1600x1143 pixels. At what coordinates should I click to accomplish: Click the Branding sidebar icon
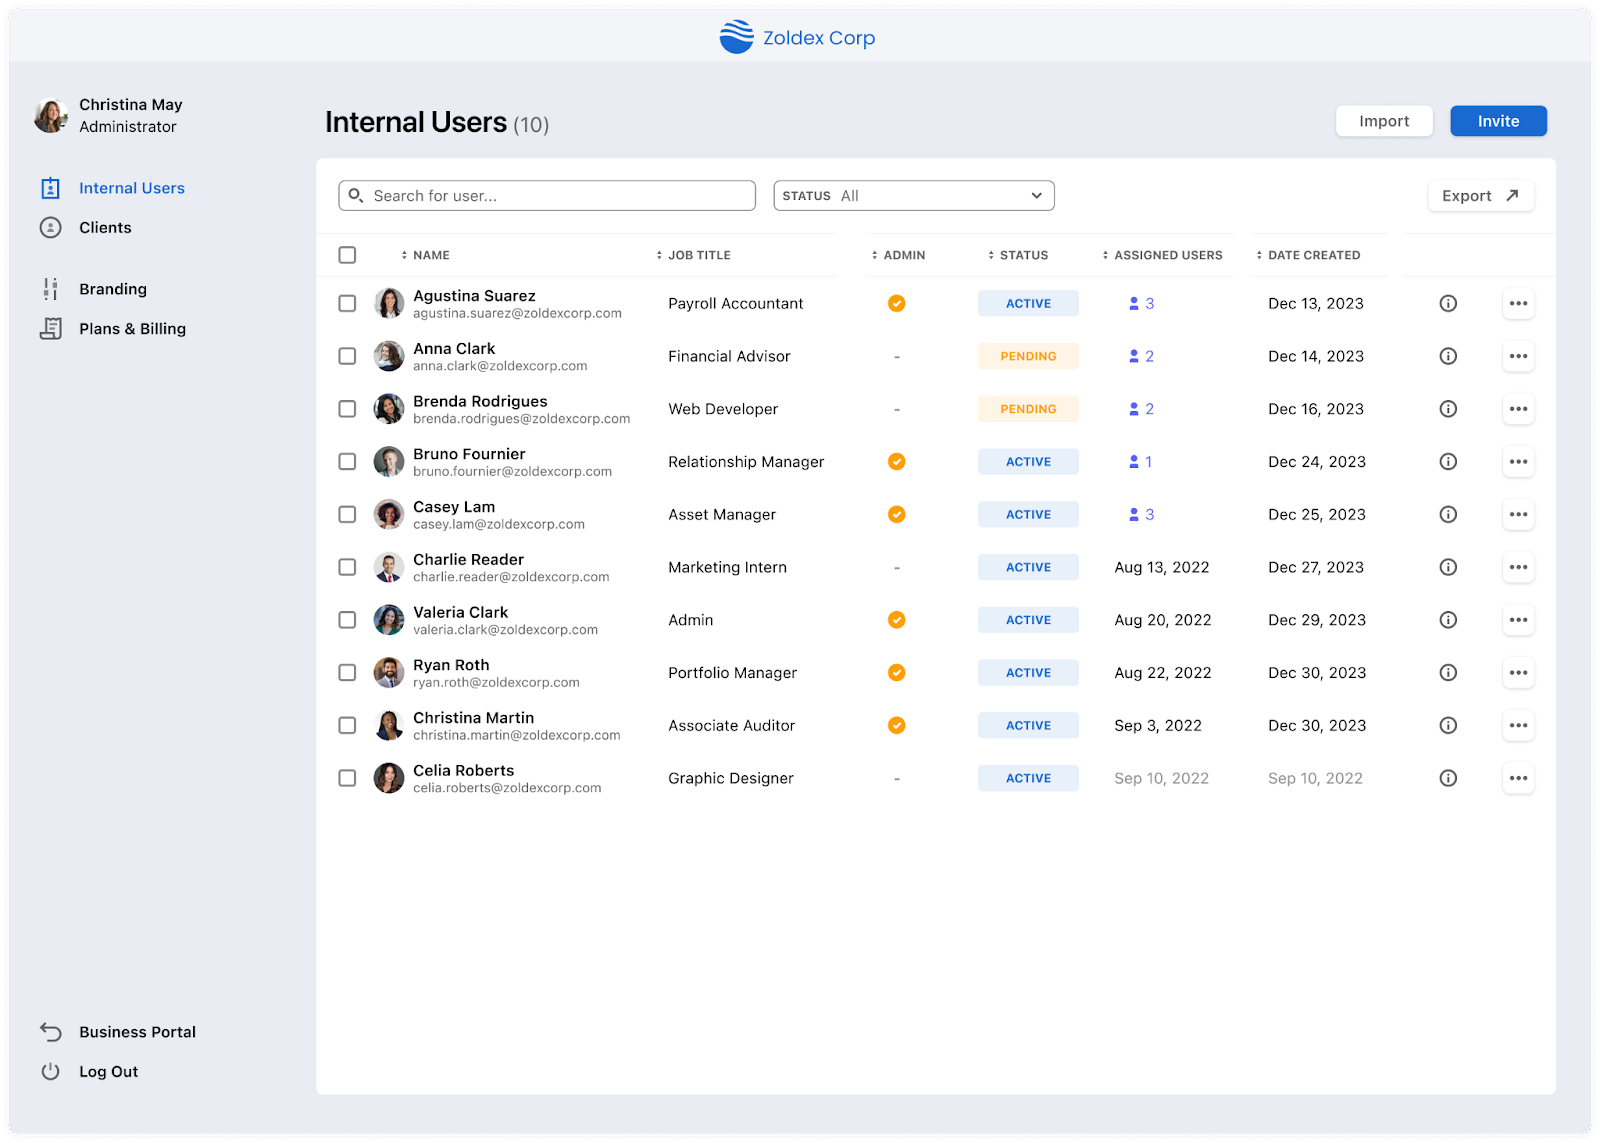click(x=50, y=288)
